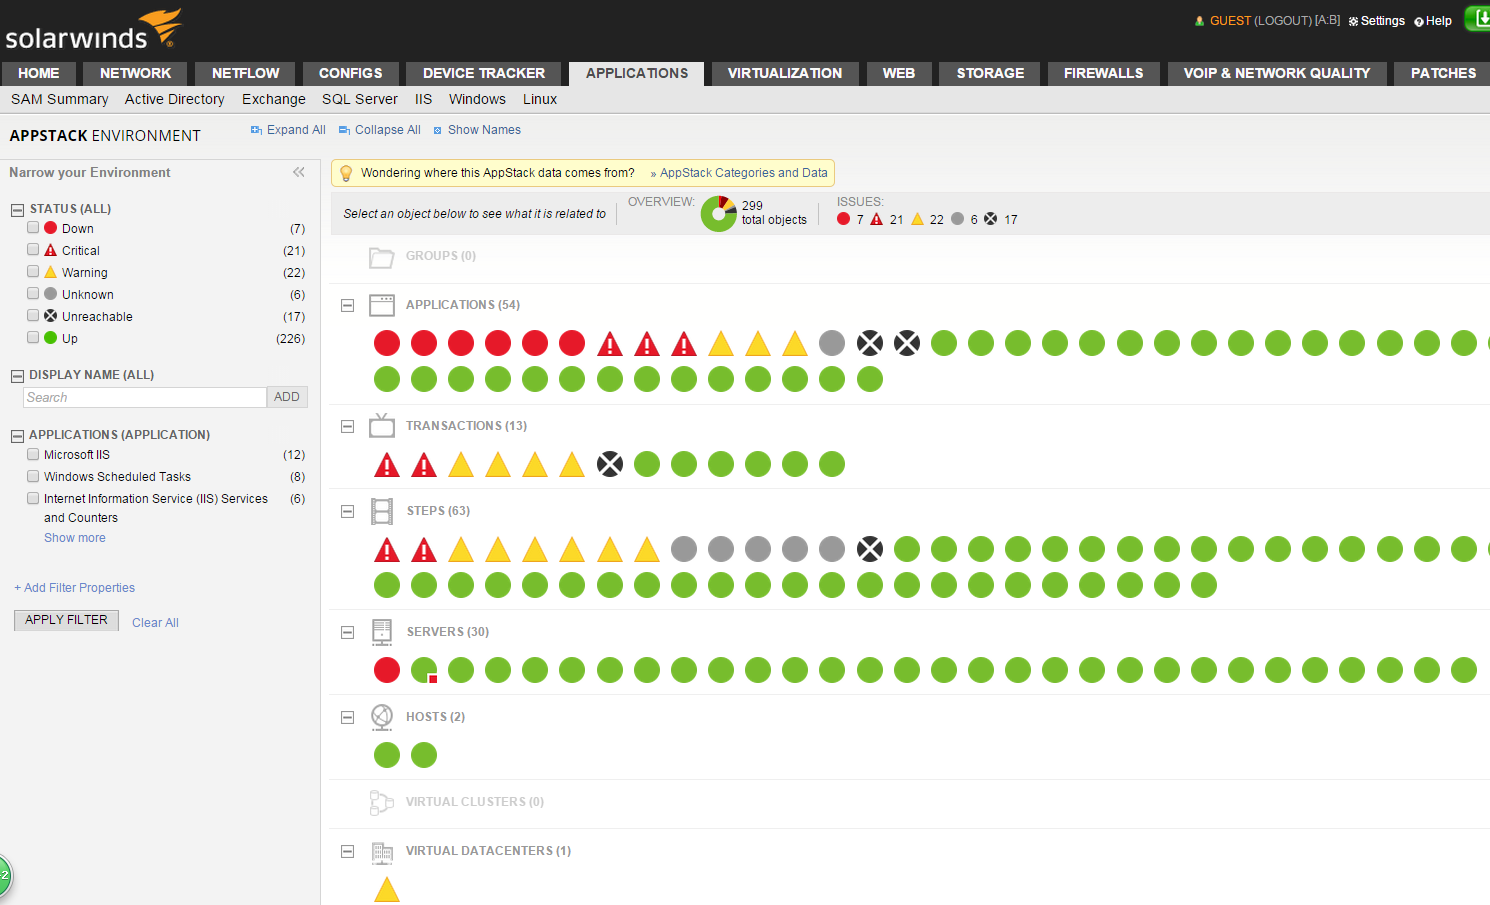Select the yellow warning virtual datacenter object
This screenshot has width=1490, height=905.
[x=387, y=889]
